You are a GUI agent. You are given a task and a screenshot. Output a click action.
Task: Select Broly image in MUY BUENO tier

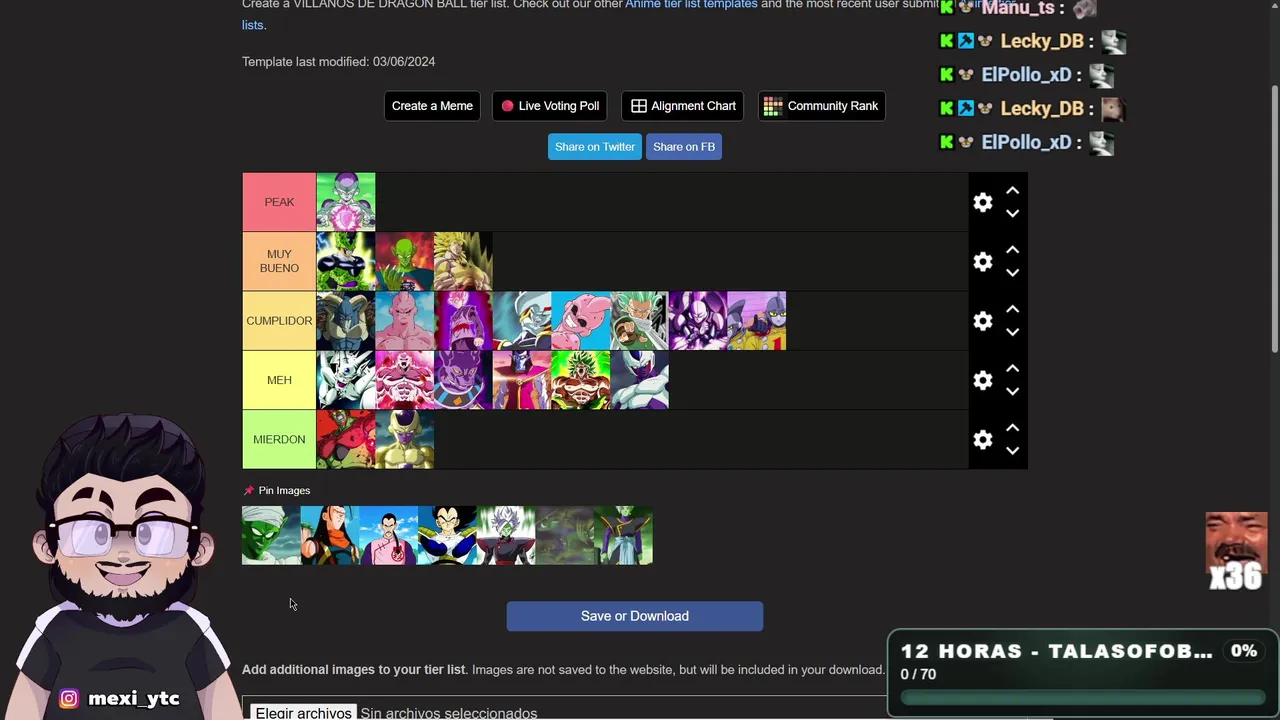coord(463,261)
